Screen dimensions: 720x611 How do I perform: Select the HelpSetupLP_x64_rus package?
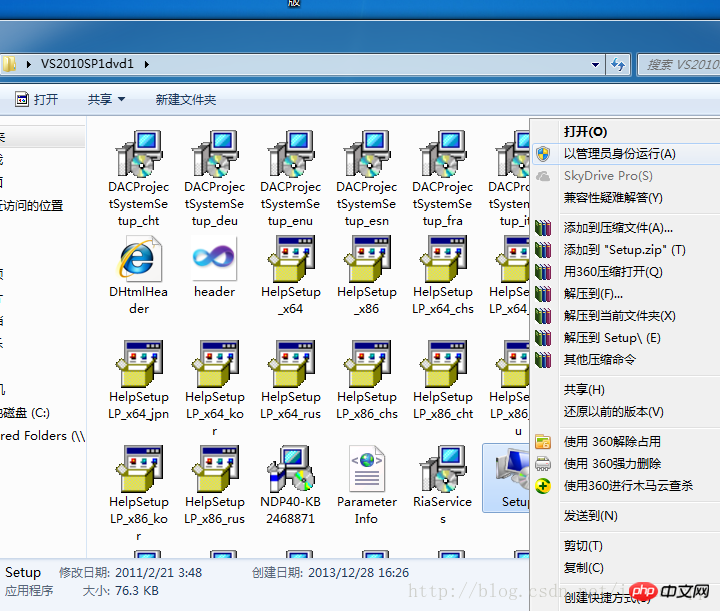pos(291,364)
